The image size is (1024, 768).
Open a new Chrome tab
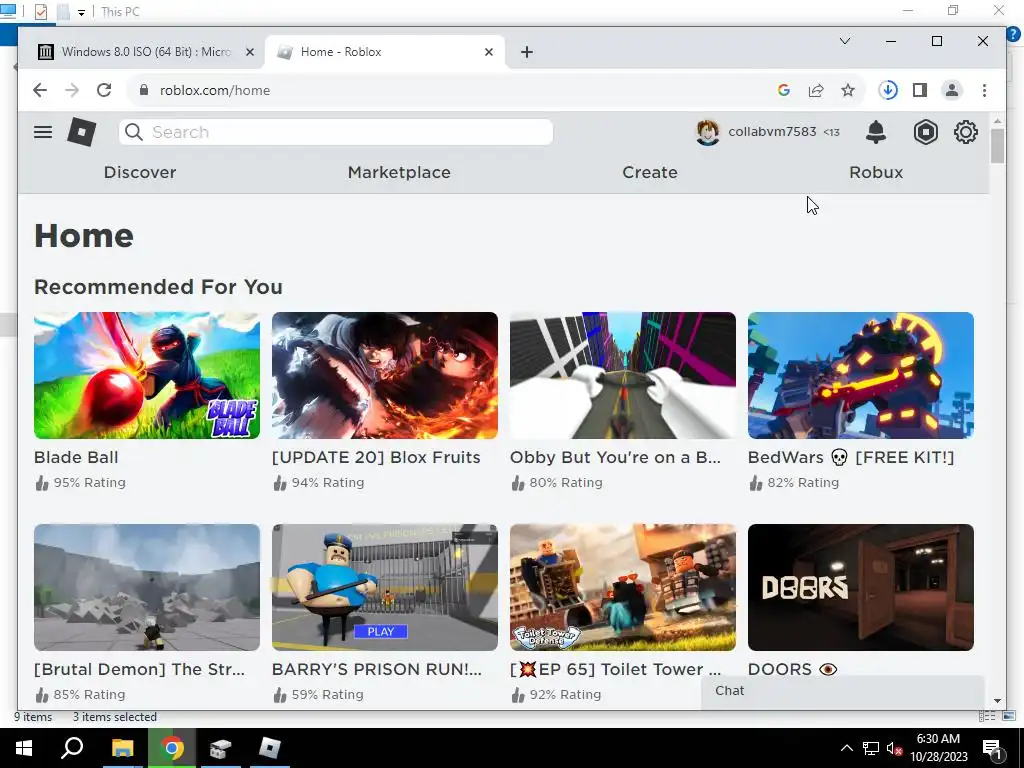point(526,52)
